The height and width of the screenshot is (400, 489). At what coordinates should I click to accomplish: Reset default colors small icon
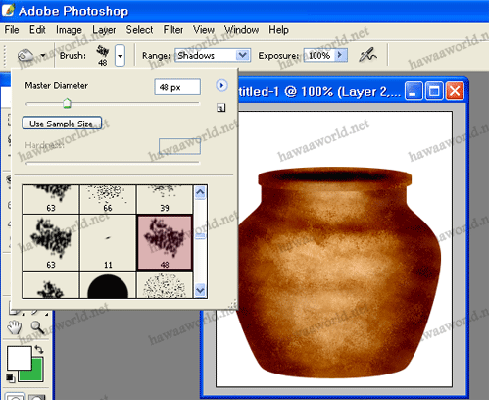(x=10, y=378)
